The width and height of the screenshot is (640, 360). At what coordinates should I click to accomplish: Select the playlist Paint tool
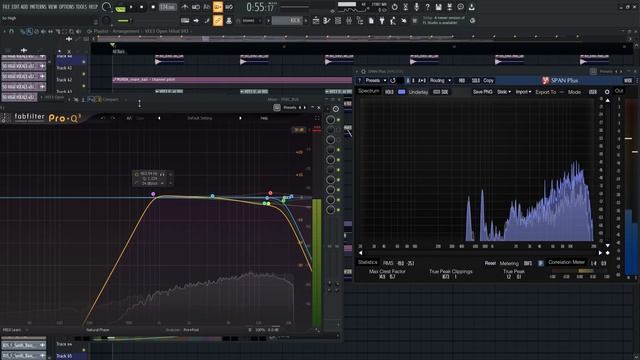click(x=30, y=31)
